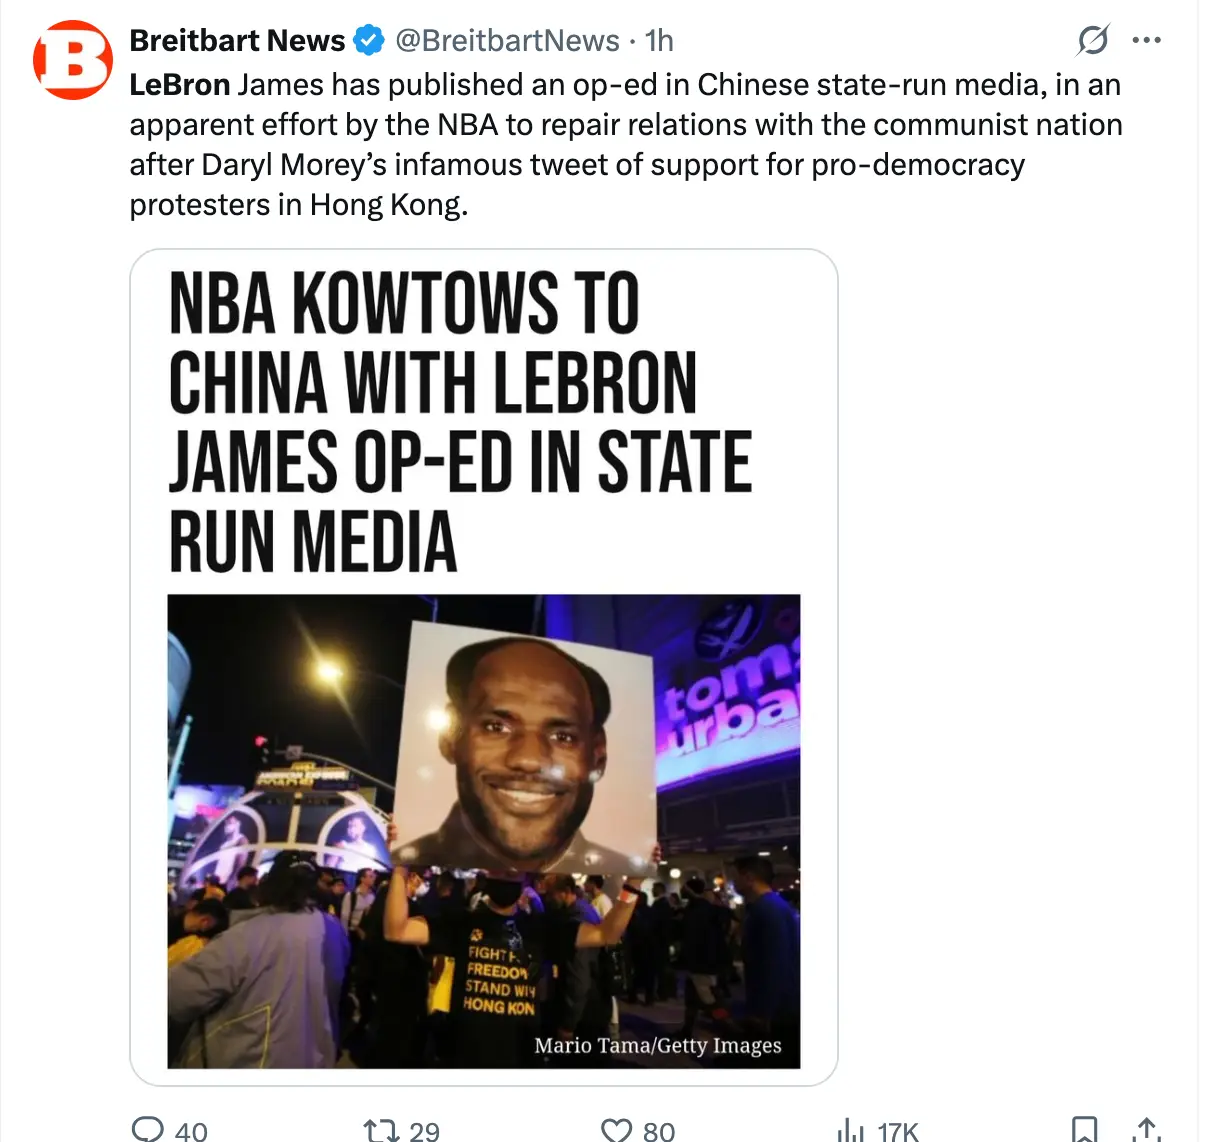Screen dimensions: 1220x1142
Task: Open the Breitbart News display name
Action: click(x=237, y=41)
